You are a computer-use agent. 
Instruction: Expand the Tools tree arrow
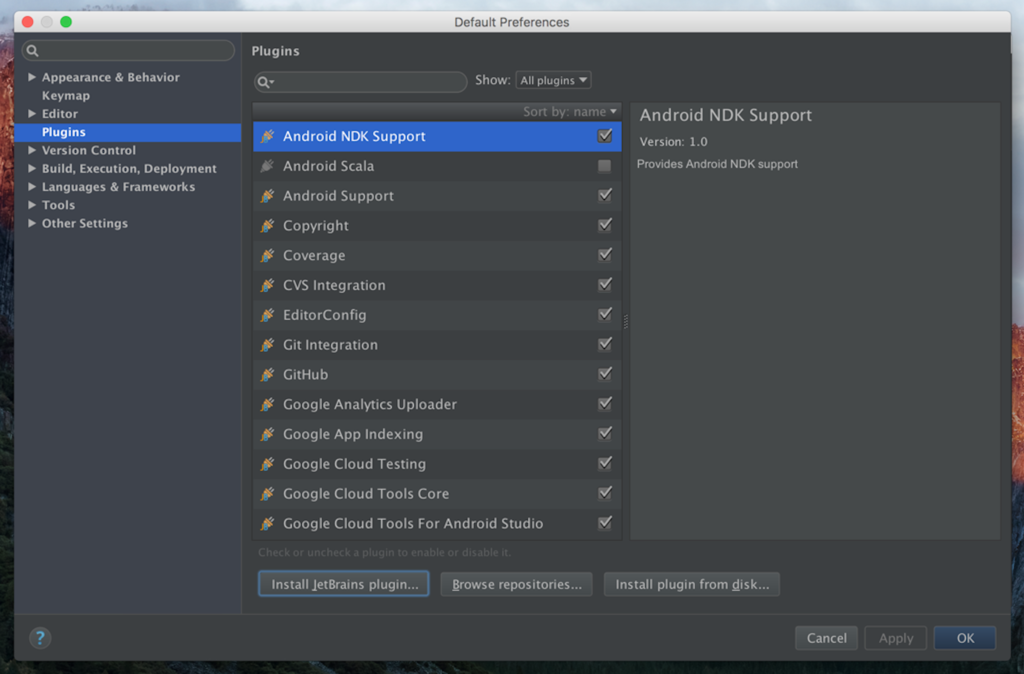click(31, 205)
